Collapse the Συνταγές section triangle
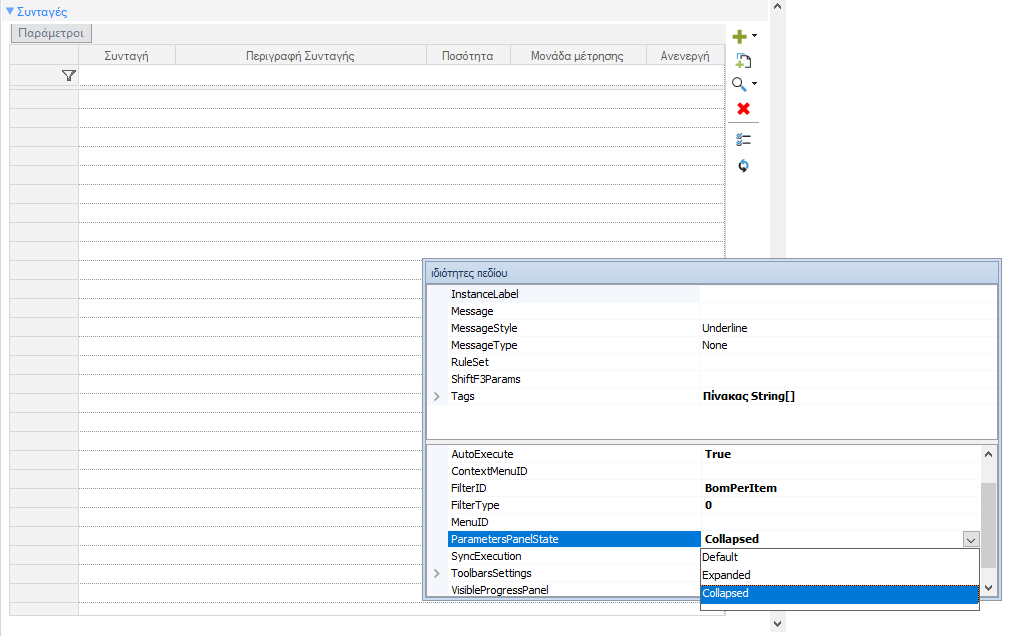Screen dimensions: 1016x636 10,11
